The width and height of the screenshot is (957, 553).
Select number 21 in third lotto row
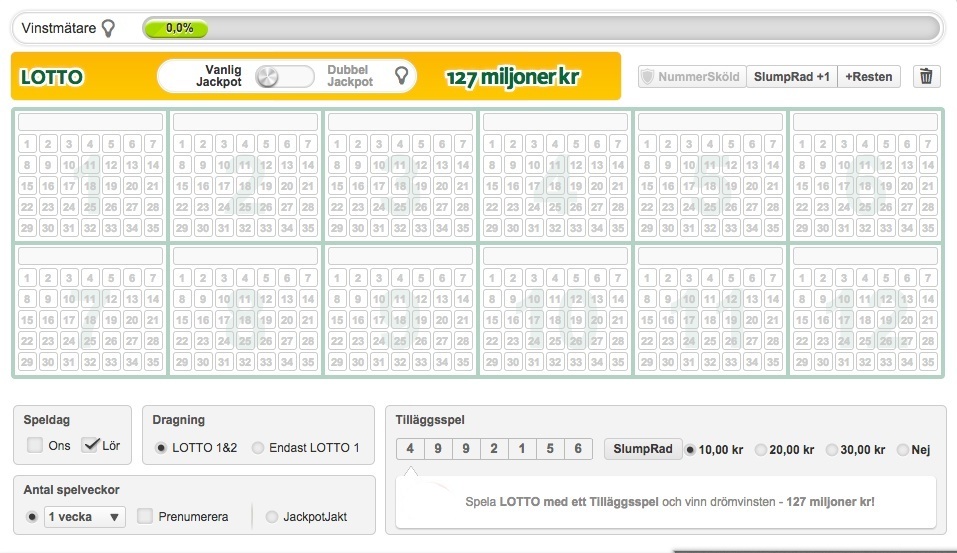point(463,186)
